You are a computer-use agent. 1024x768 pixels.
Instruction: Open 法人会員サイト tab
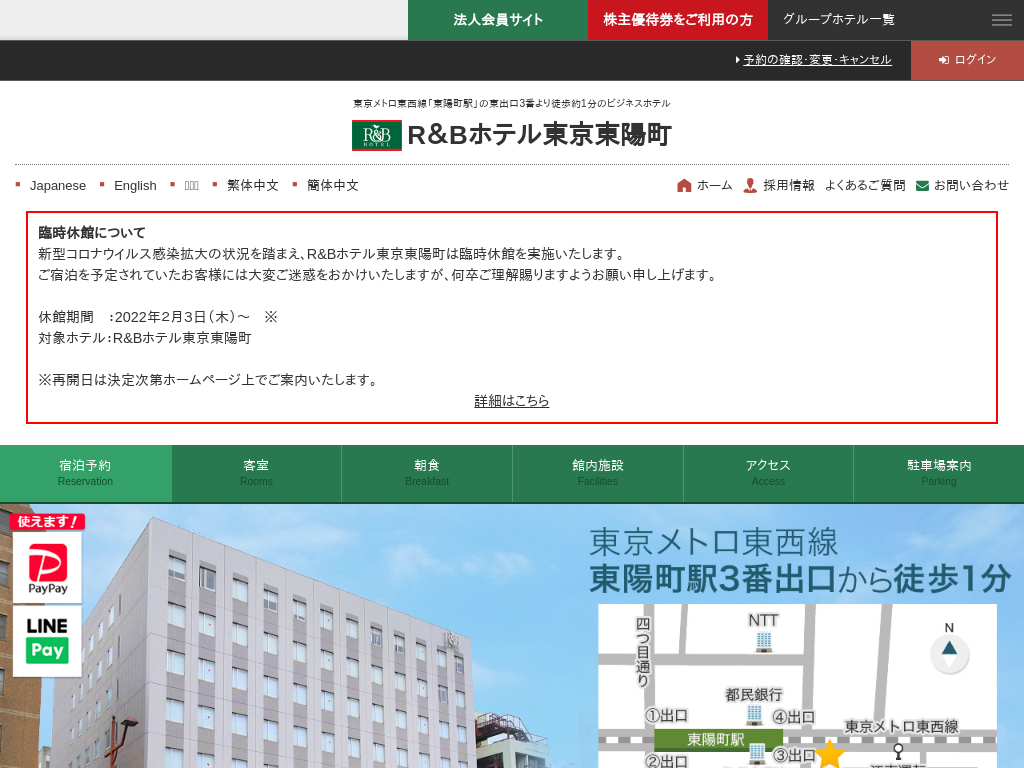point(498,20)
